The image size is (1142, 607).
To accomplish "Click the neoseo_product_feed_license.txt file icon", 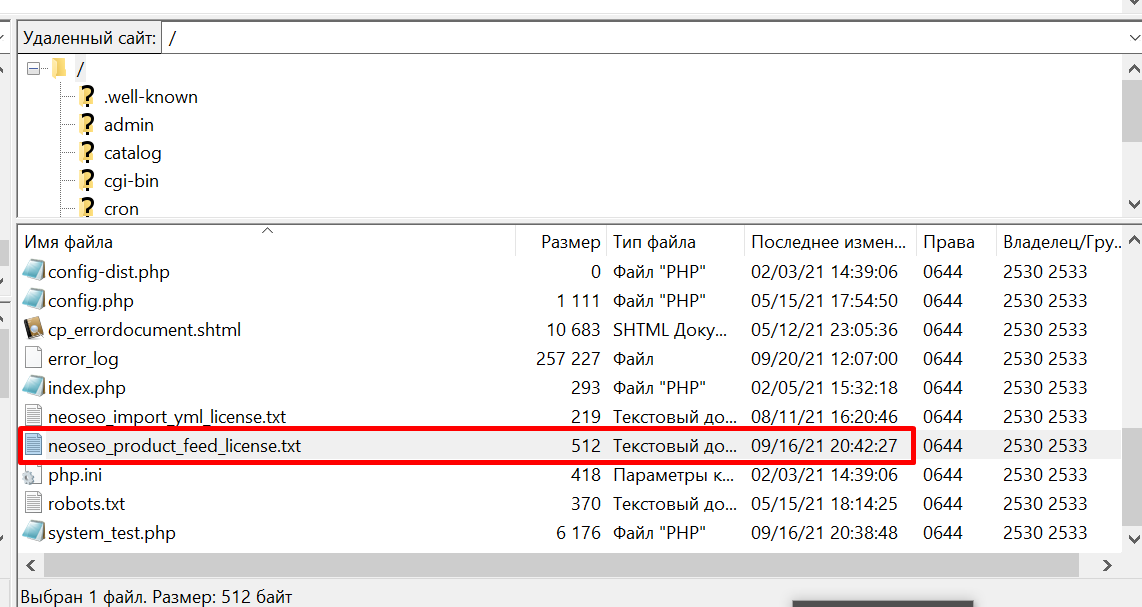I will pyautogui.click(x=34, y=445).
